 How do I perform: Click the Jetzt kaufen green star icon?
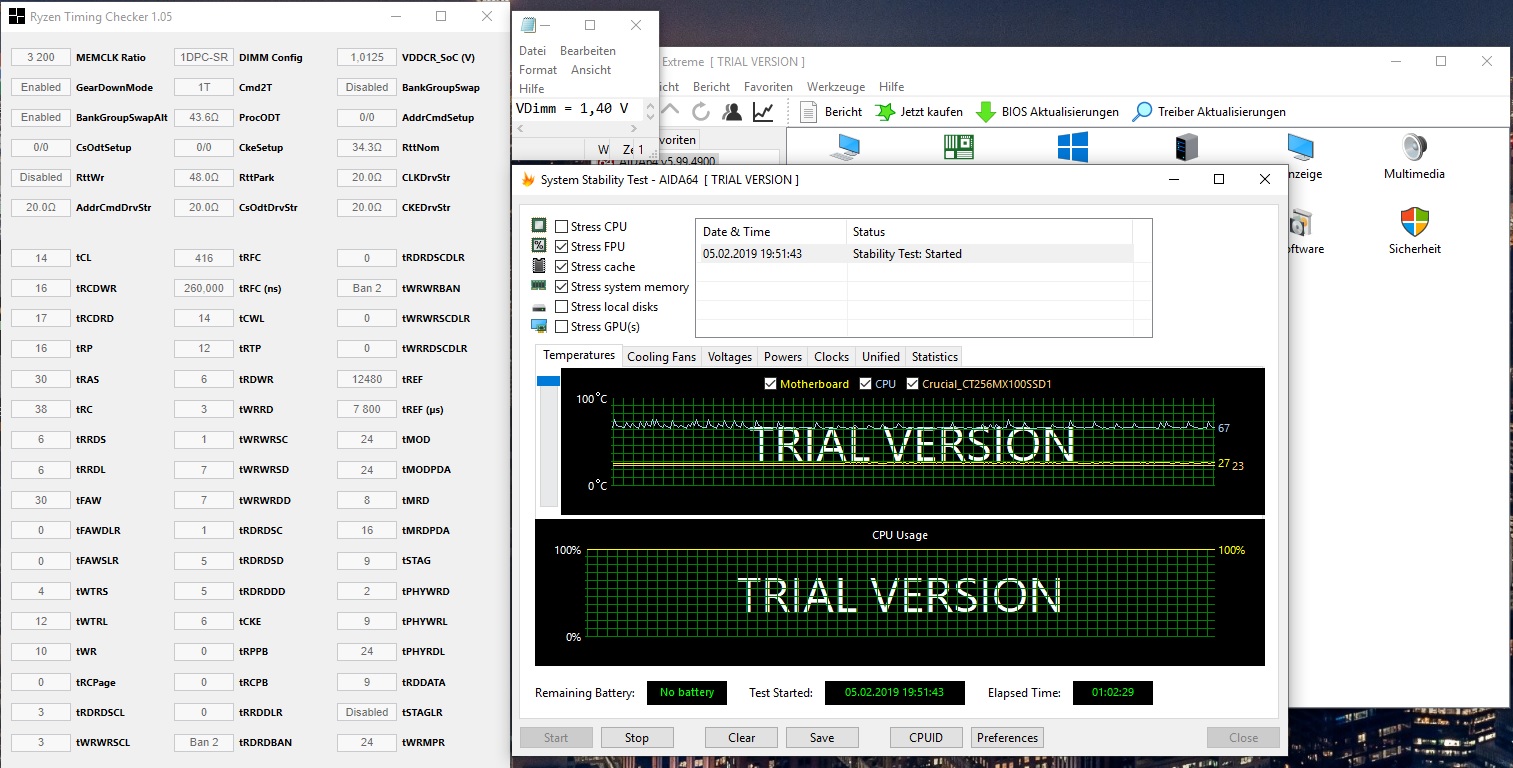pyautogui.click(x=885, y=111)
